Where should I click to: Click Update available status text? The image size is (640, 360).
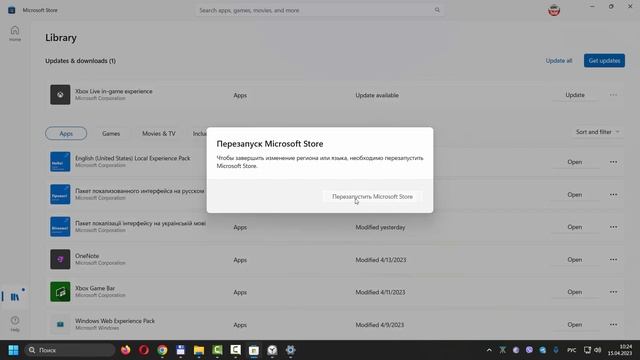click(x=377, y=95)
